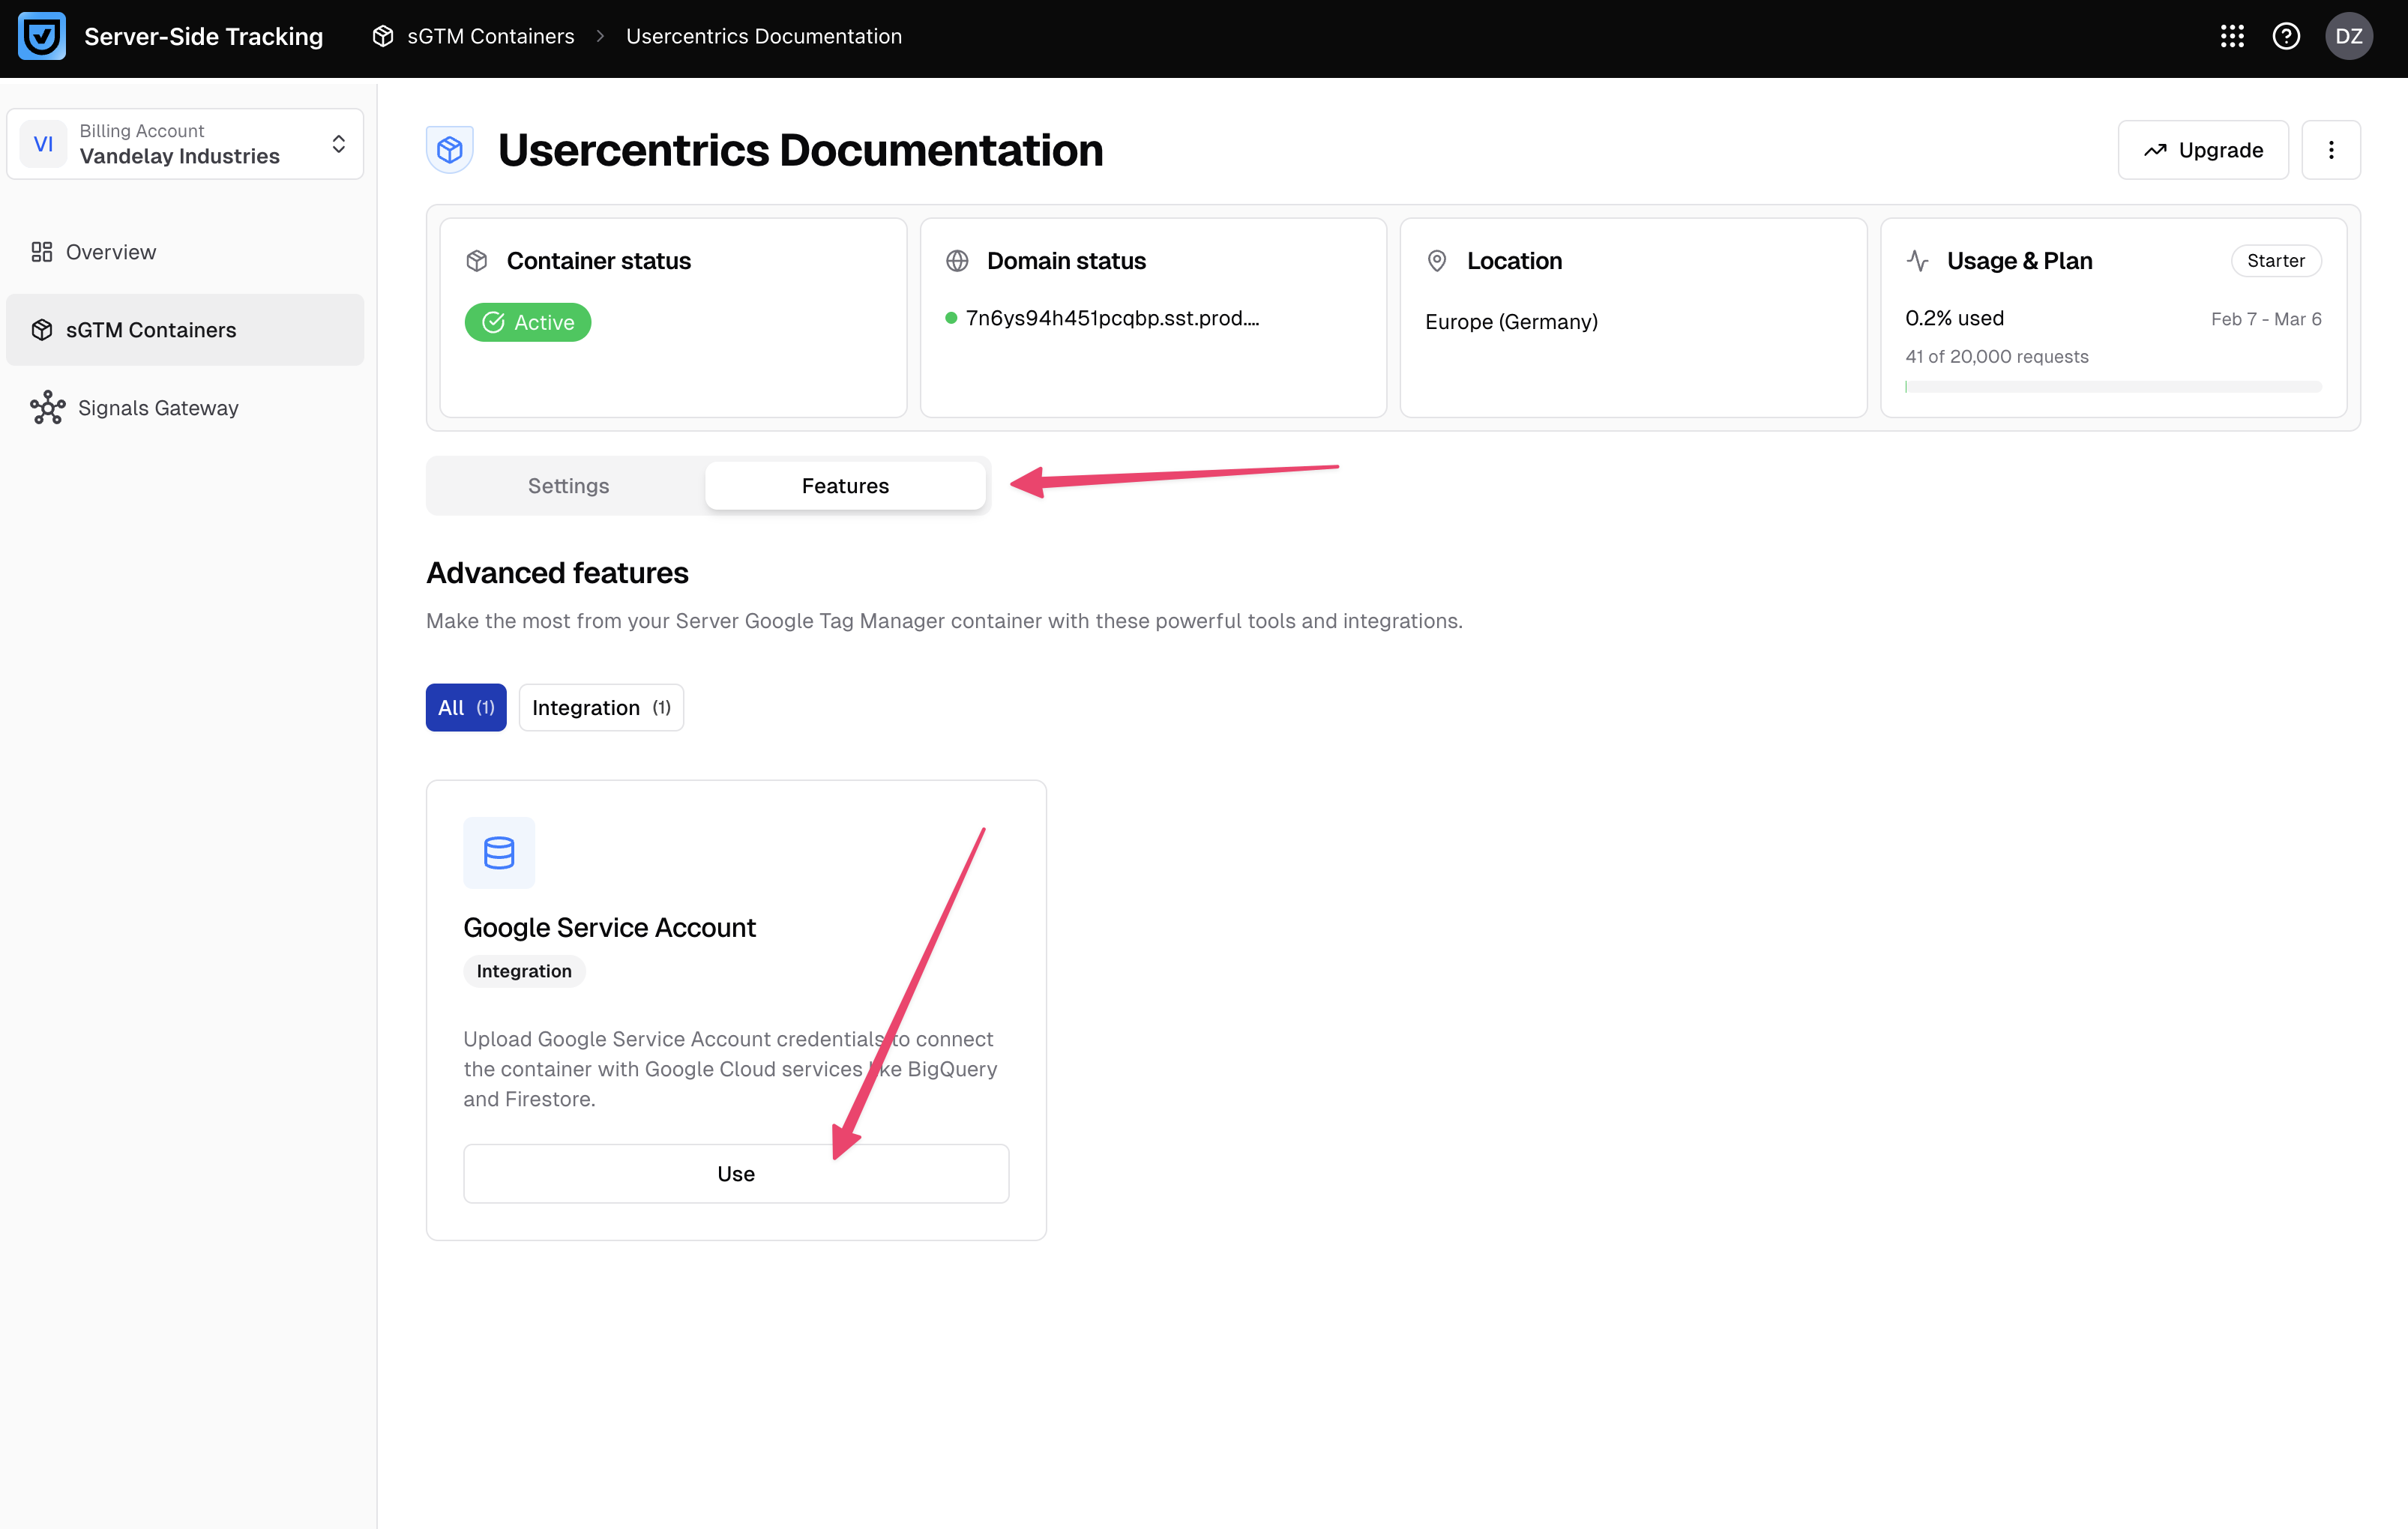Open the three-dot more options menu

pos(2331,150)
